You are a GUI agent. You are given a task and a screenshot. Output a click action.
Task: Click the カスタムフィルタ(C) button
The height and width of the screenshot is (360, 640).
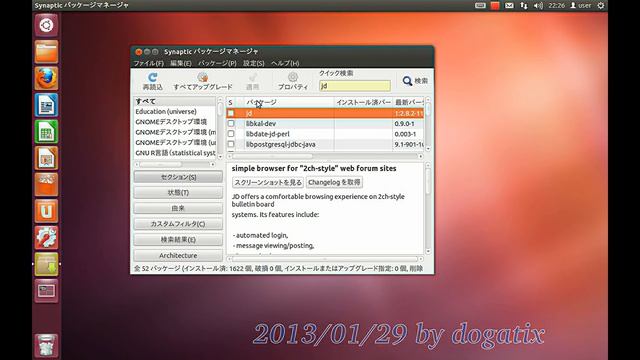coord(178,224)
